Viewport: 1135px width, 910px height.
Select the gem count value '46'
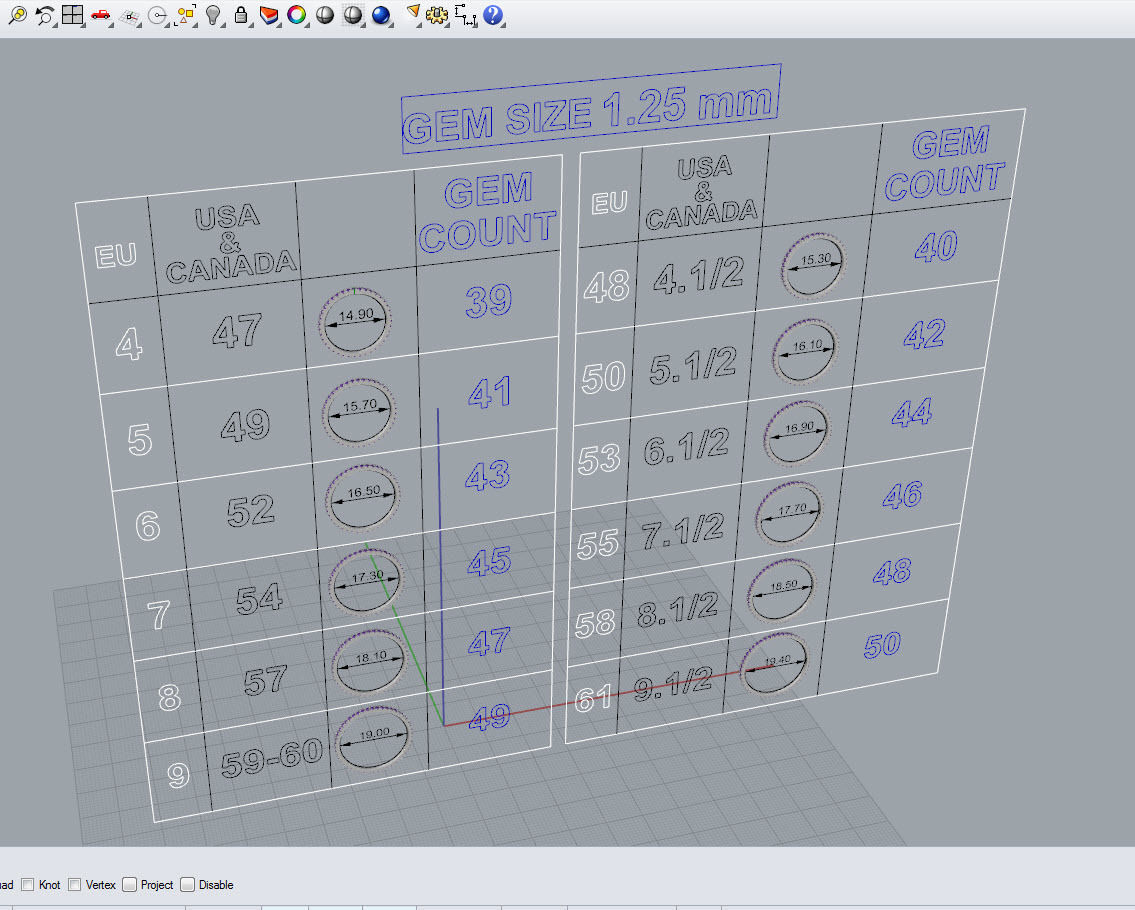pyautogui.click(x=903, y=495)
